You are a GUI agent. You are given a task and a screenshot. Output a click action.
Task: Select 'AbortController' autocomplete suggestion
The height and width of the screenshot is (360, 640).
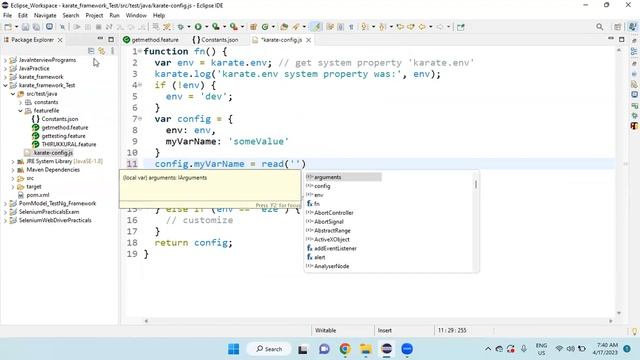click(x=333, y=213)
